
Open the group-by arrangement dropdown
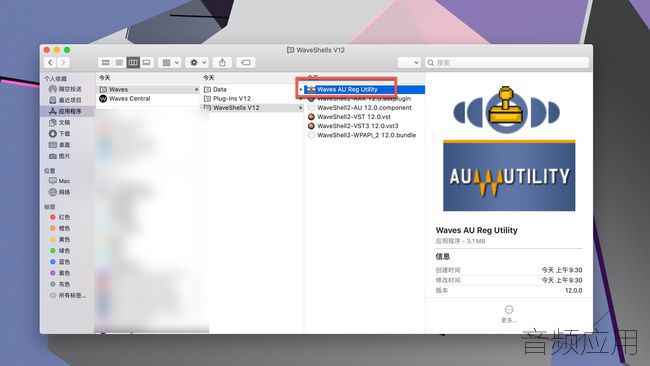point(170,63)
